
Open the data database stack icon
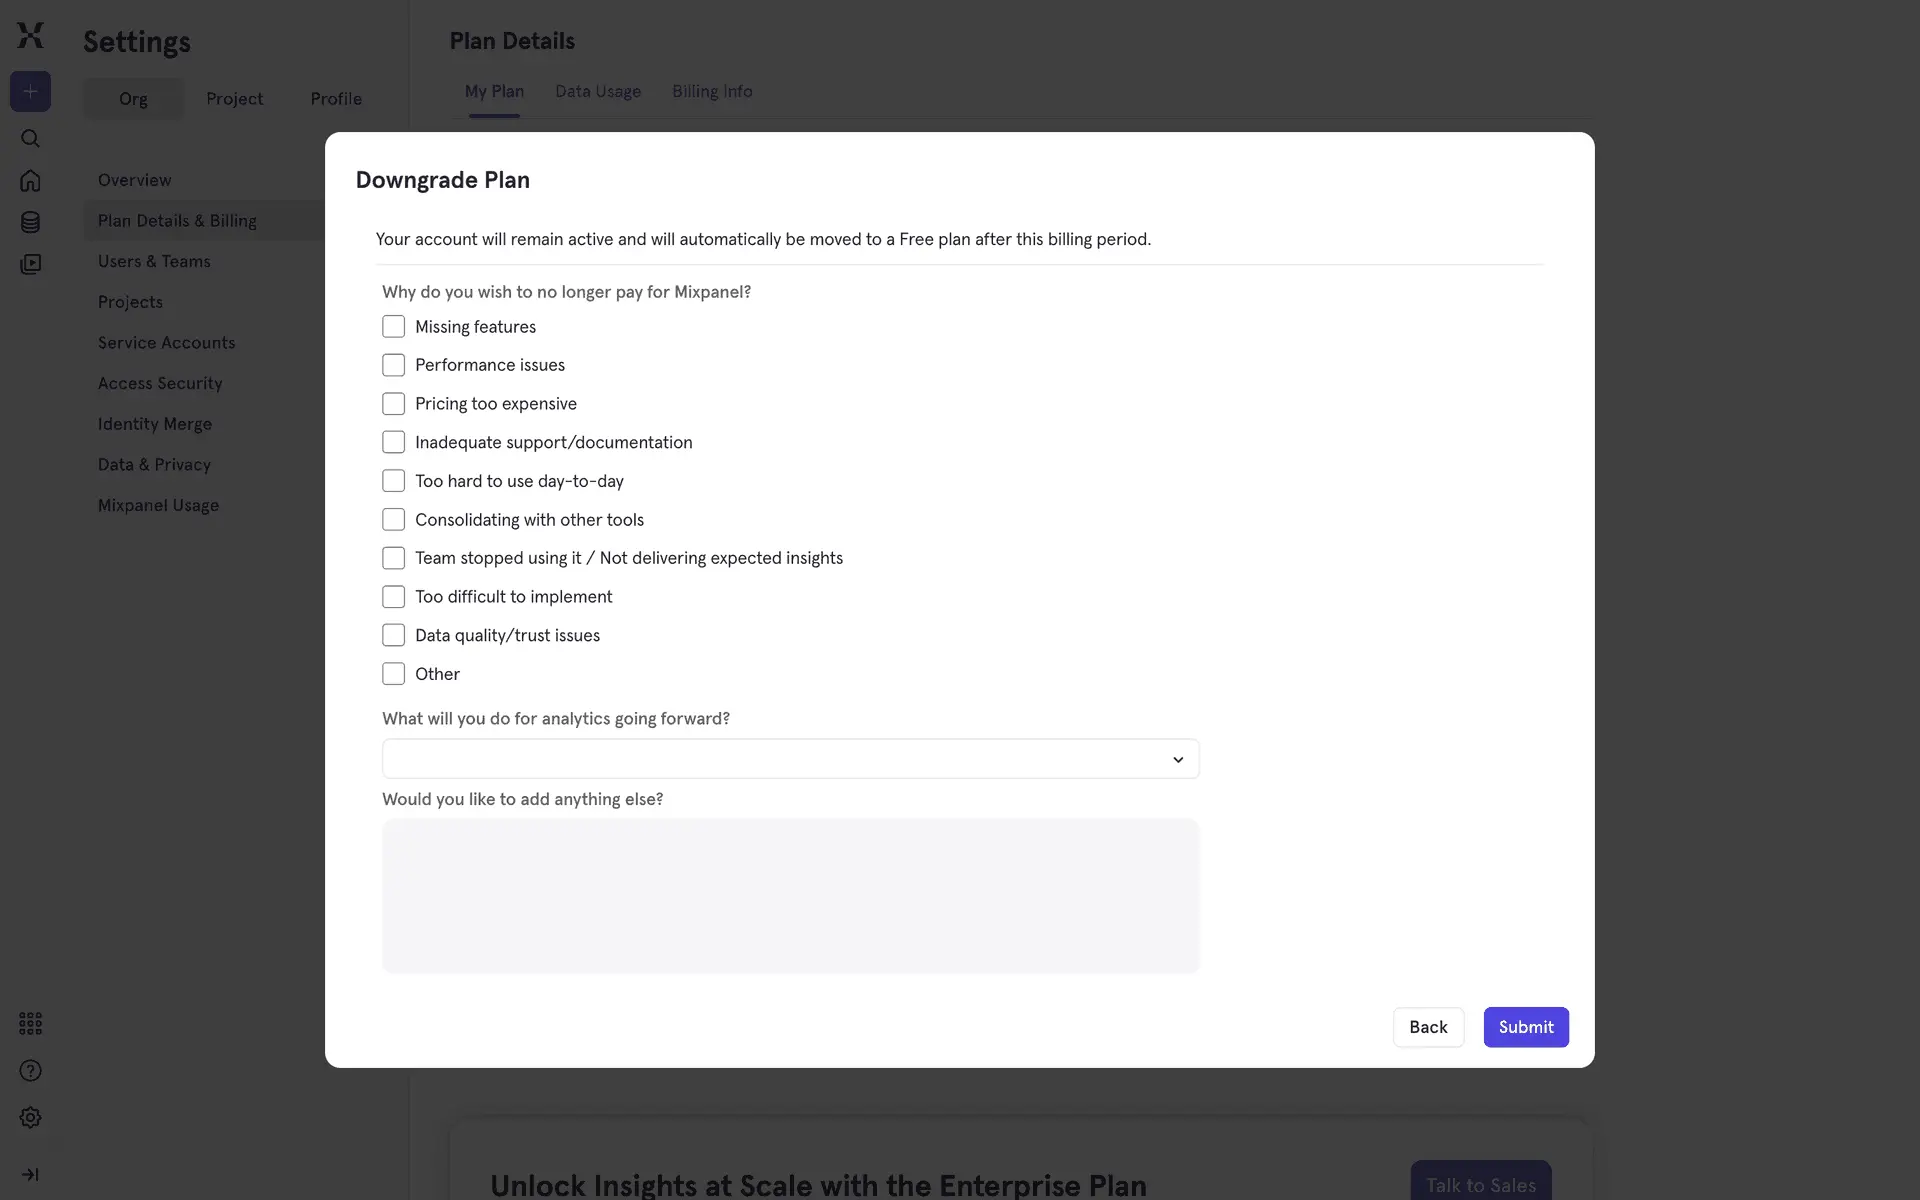tap(30, 222)
